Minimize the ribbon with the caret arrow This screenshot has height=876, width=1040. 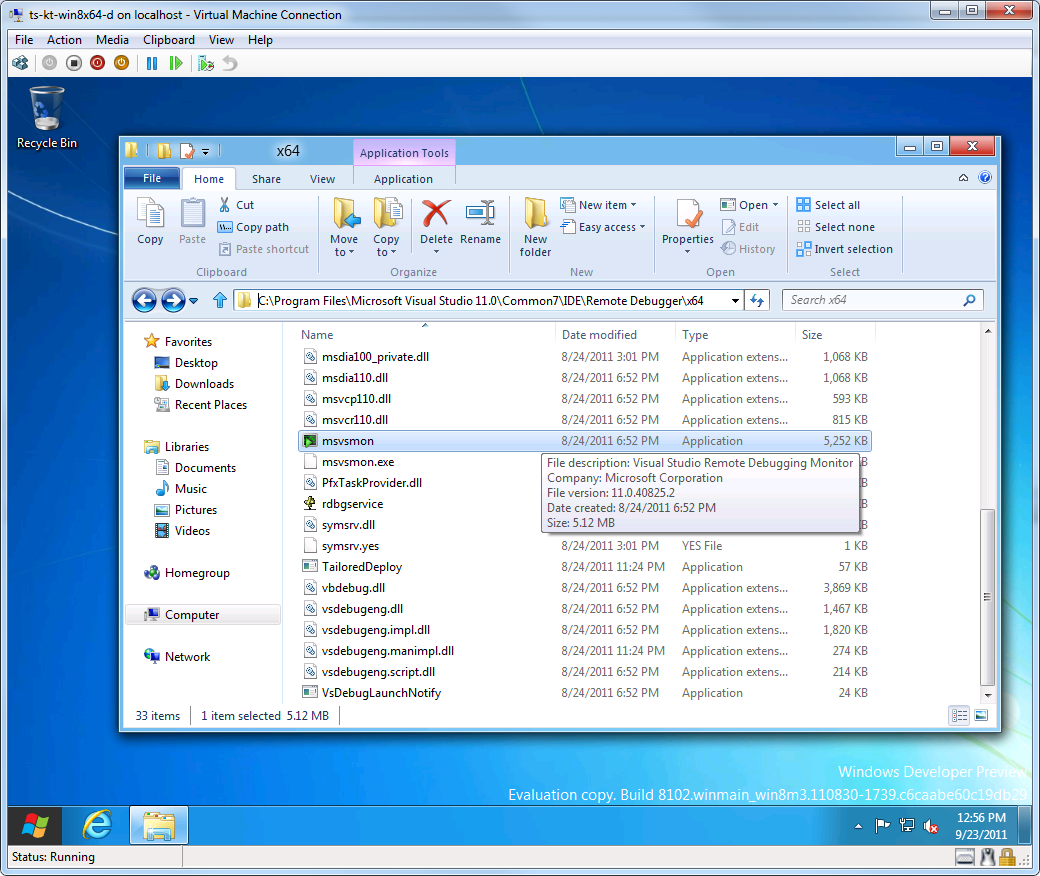(x=962, y=178)
